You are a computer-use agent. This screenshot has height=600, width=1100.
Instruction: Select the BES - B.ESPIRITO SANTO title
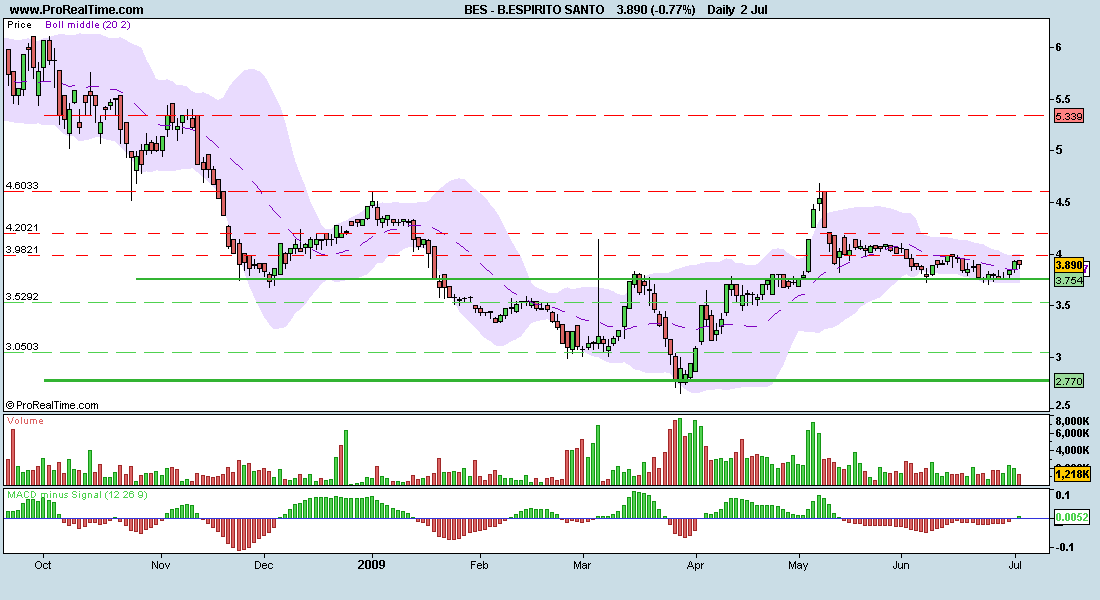(534, 10)
